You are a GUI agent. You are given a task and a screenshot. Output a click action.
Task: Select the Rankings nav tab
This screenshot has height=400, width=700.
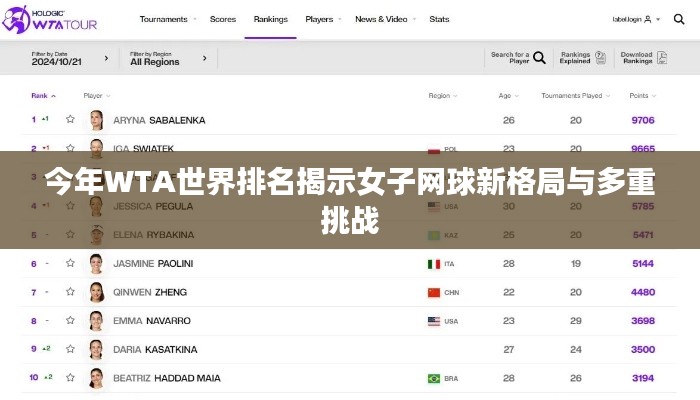271,19
